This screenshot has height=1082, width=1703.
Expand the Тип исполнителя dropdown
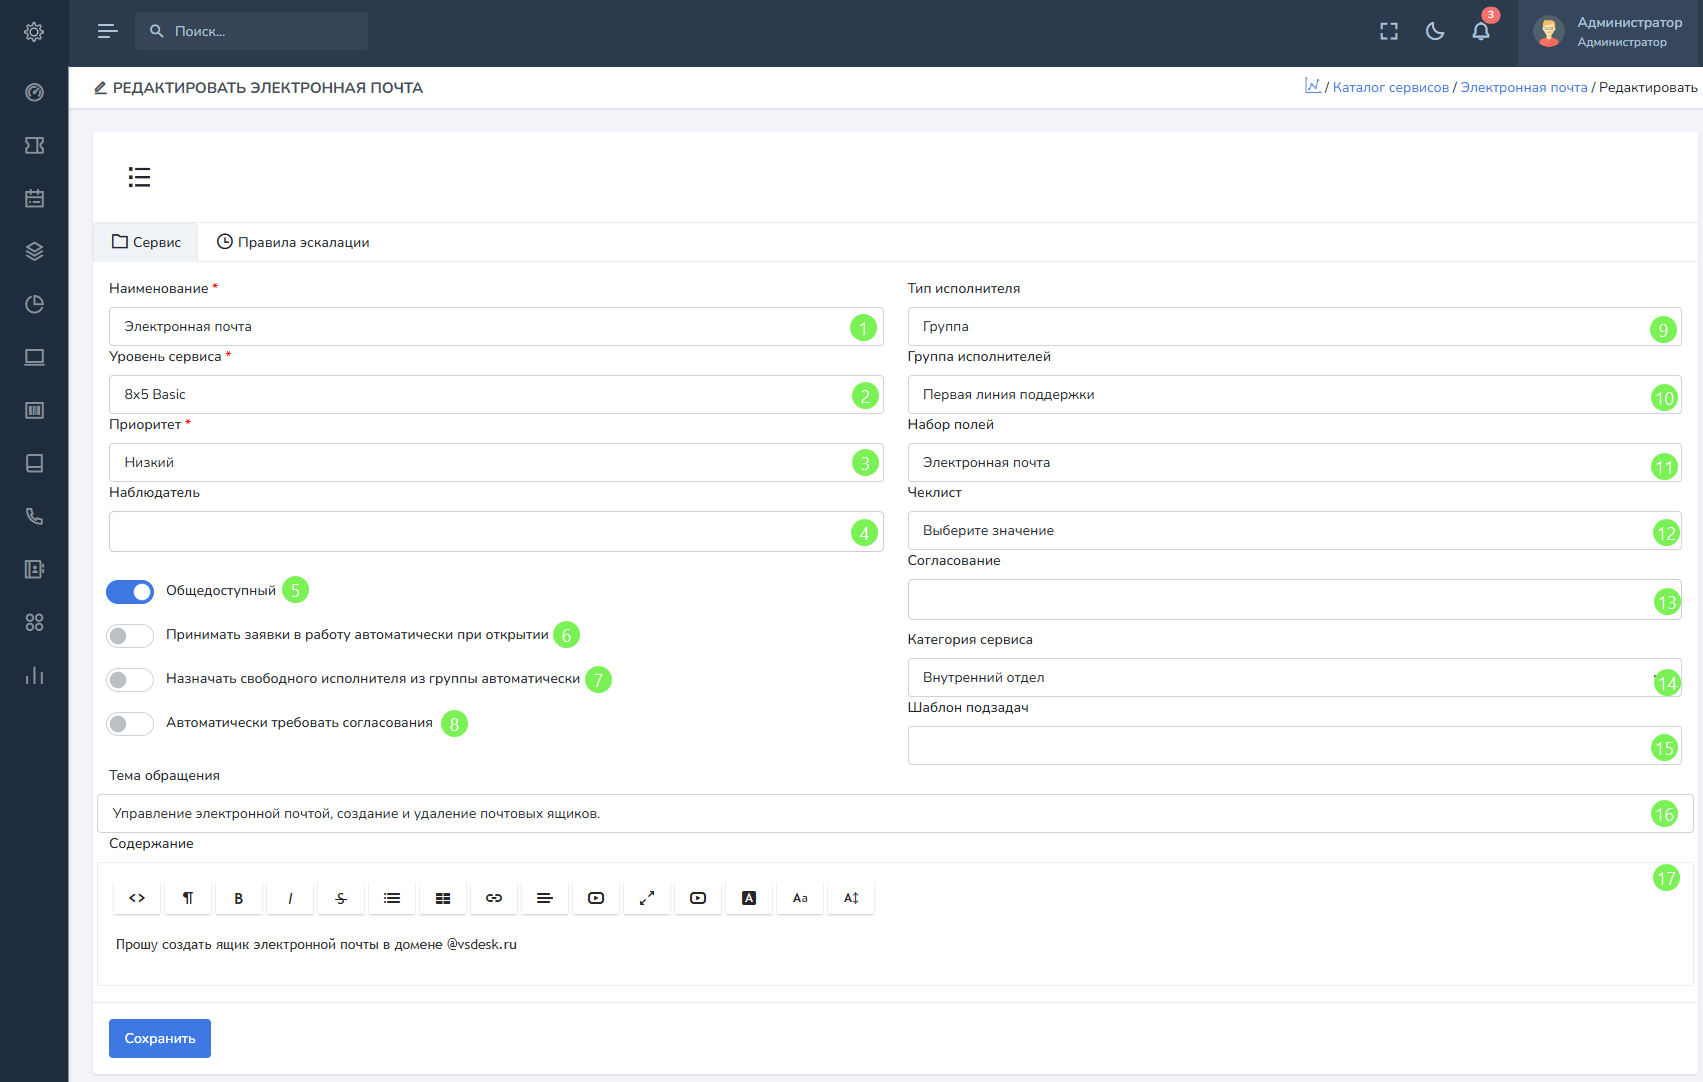(x=1280, y=327)
